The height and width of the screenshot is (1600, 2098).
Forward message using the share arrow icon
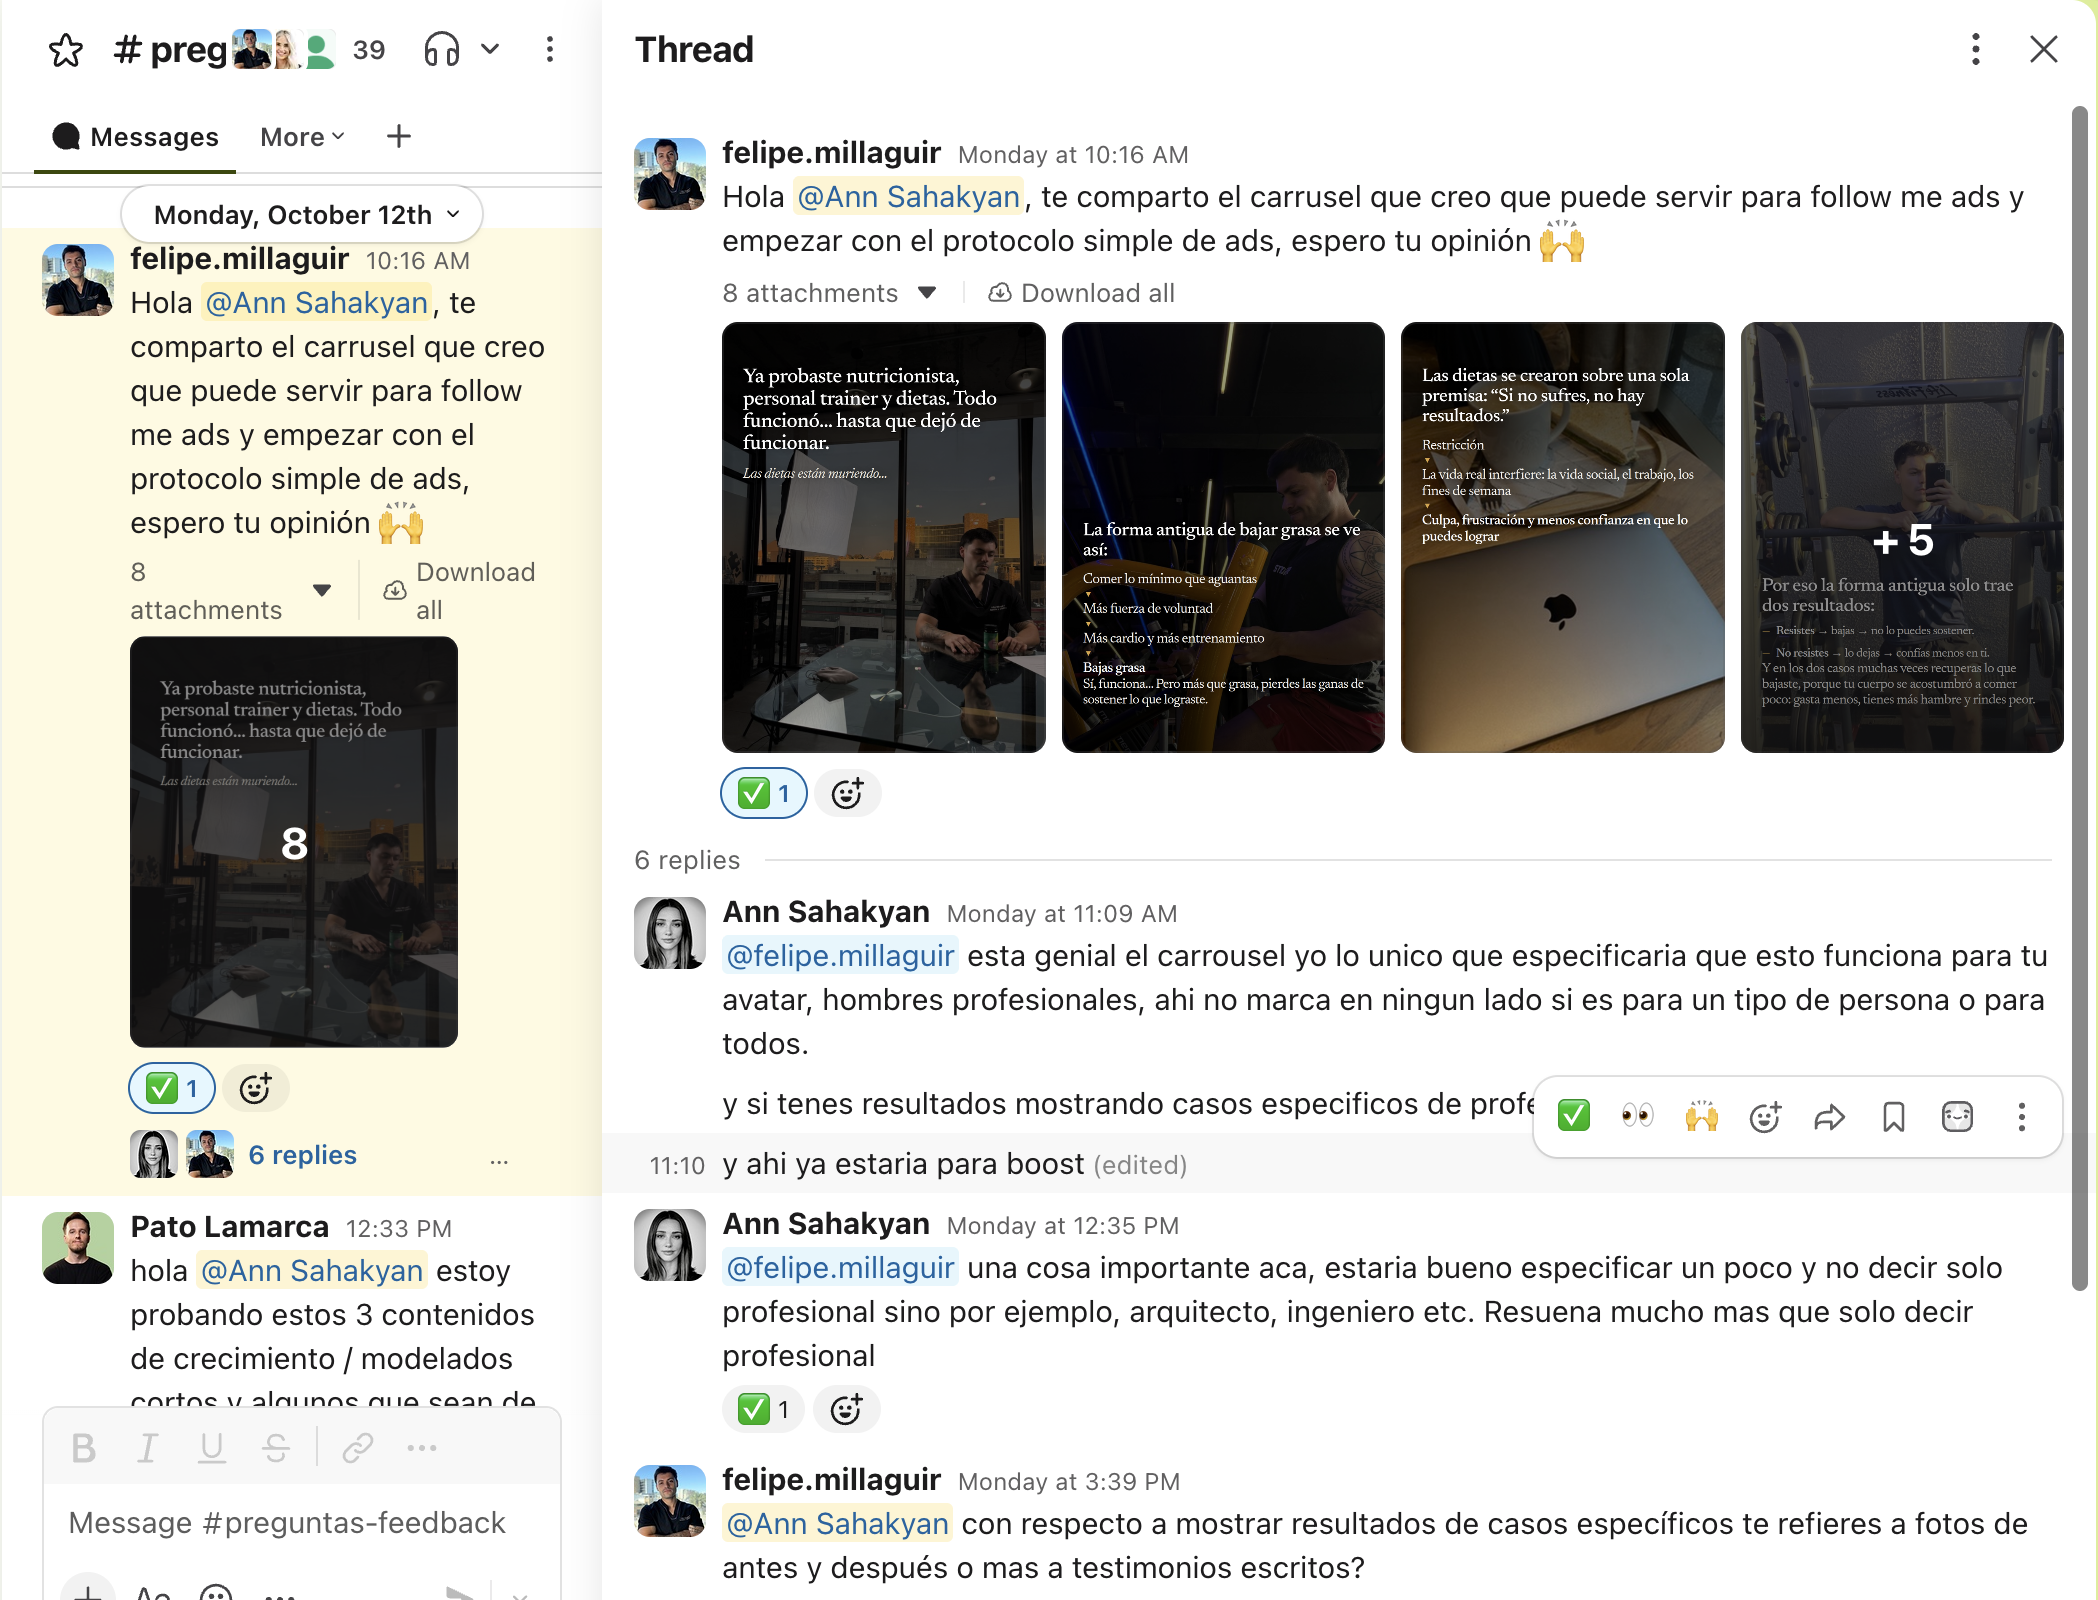click(1829, 1117)
